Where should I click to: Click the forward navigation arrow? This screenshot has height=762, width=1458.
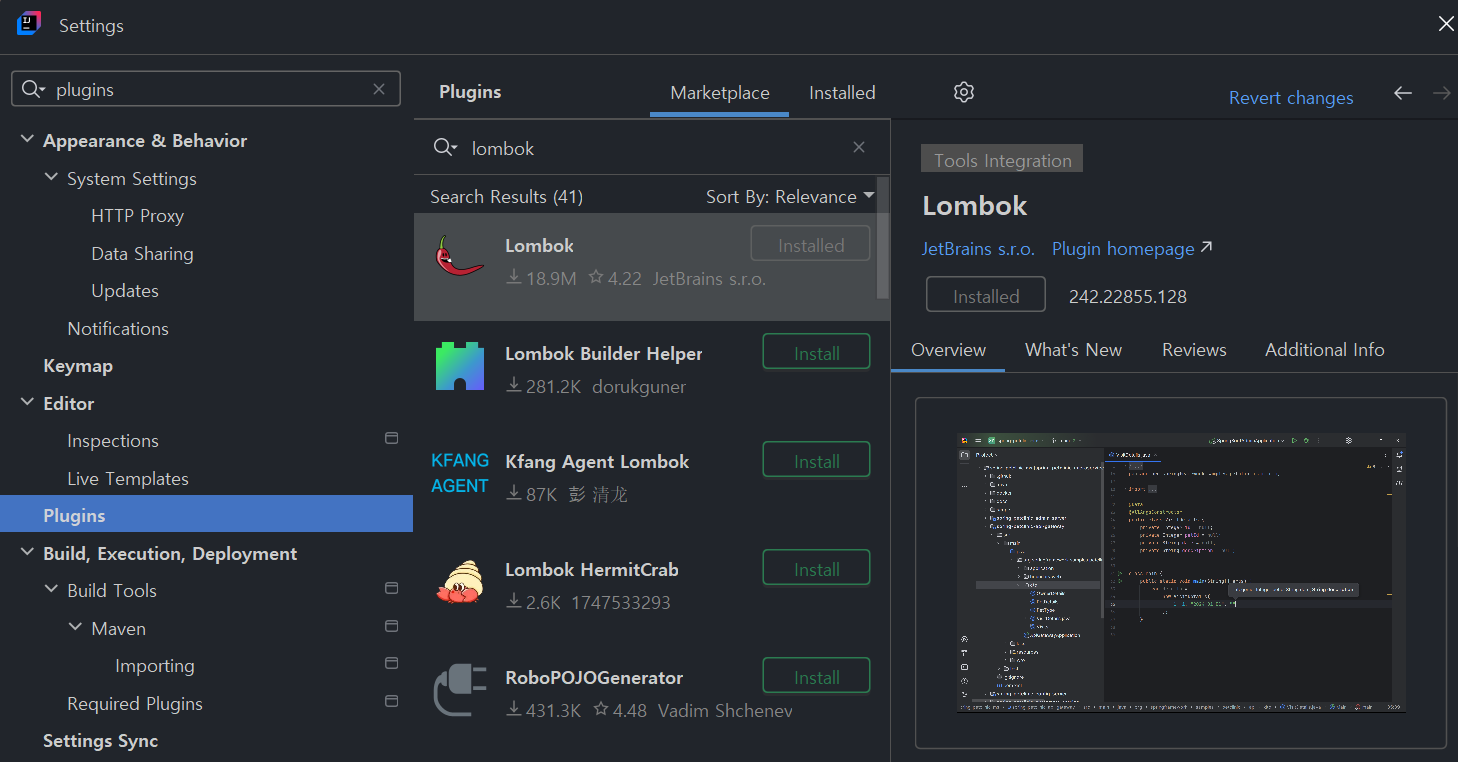point(1441,93)
